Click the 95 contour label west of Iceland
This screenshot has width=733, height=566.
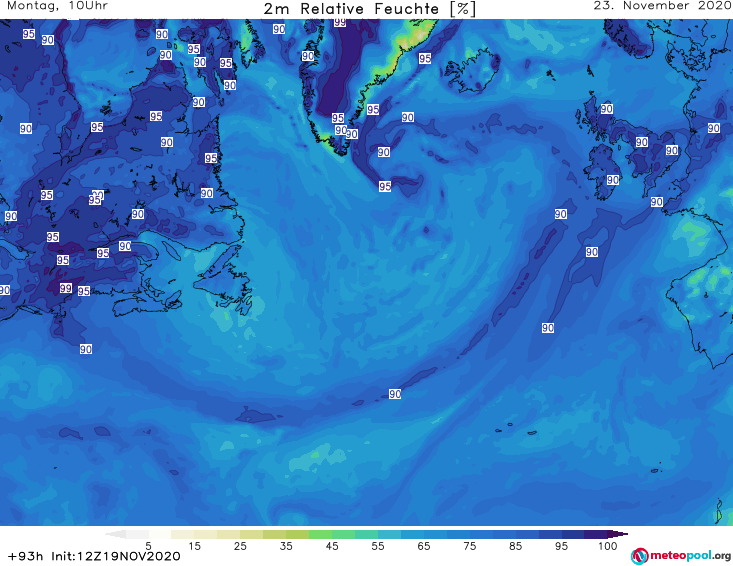pos(425,58)
